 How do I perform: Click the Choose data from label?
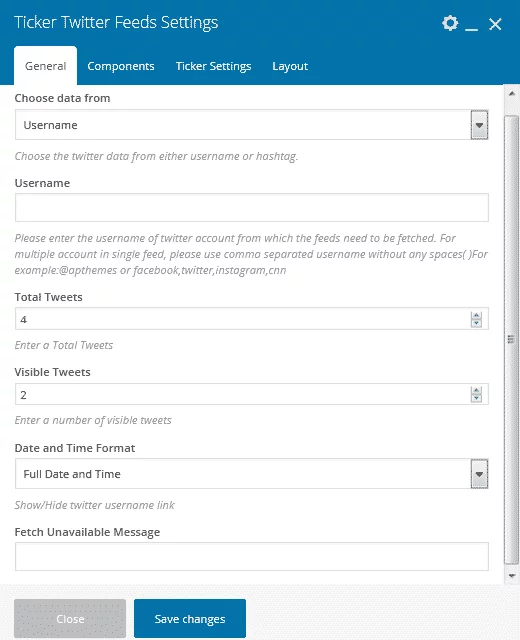click(62, 98)
